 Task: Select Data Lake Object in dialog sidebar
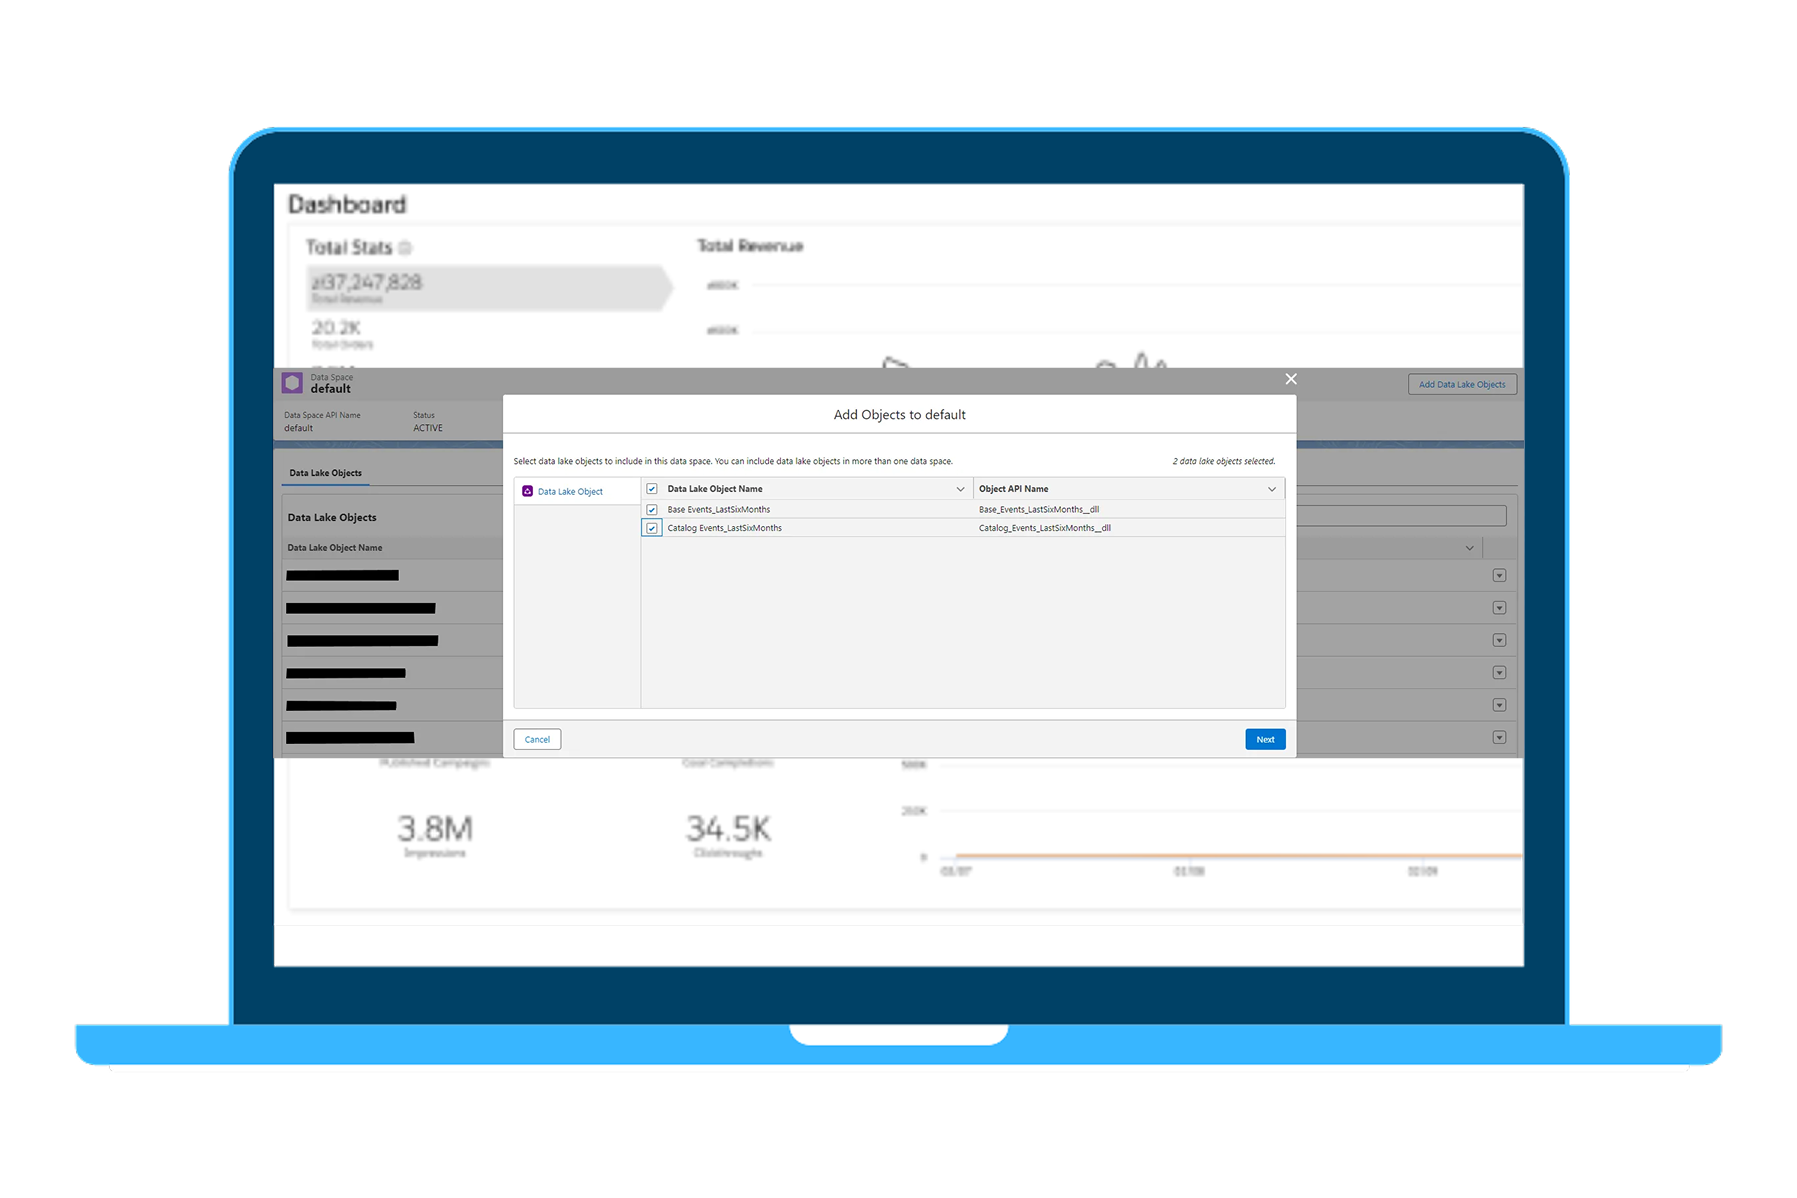pyautogui.click(x=570, y=491)
